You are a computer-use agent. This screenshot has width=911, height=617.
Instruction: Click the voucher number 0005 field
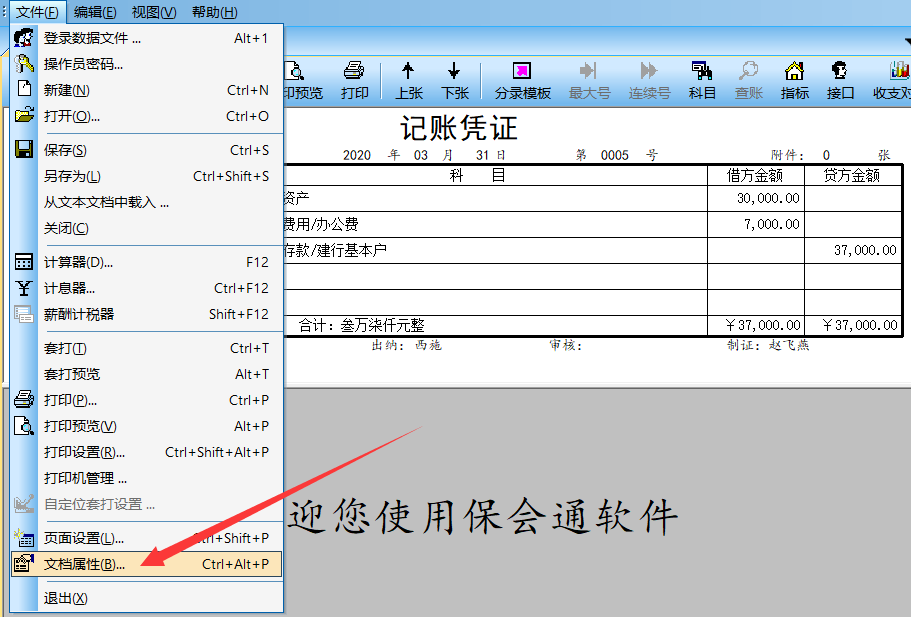click(614, 155)
